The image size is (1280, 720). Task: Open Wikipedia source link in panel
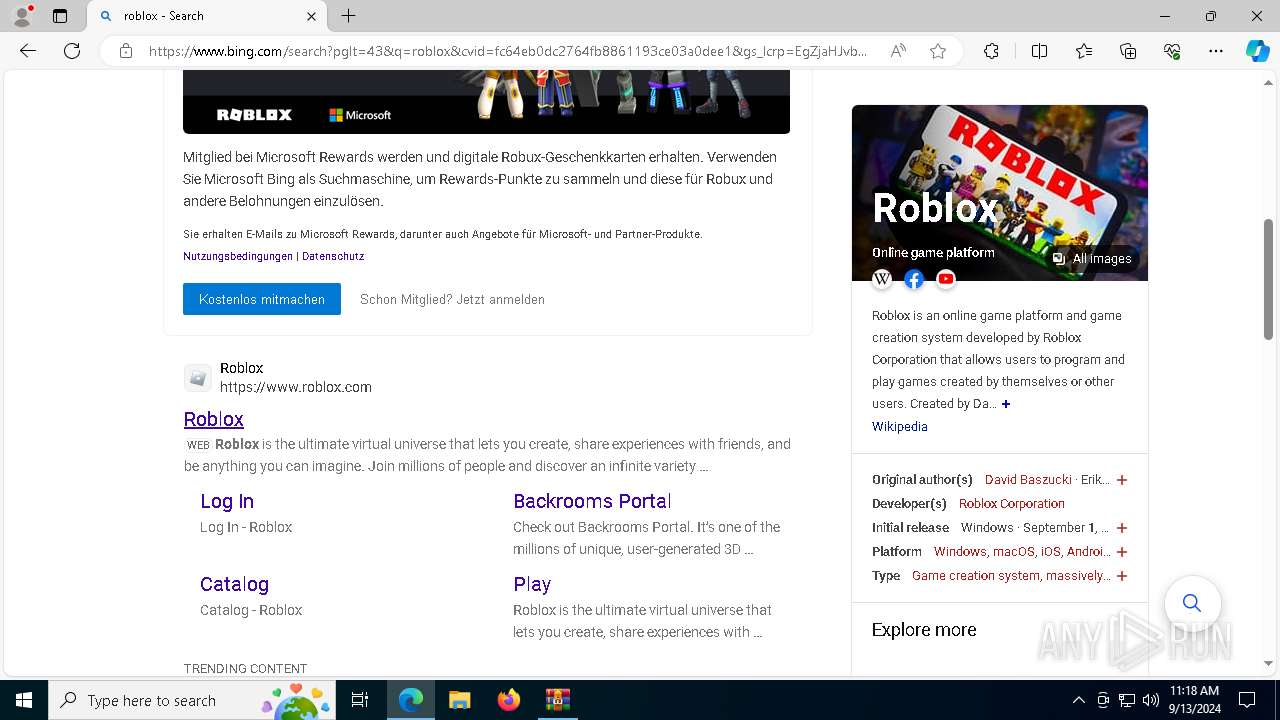[x=900, y=426]
